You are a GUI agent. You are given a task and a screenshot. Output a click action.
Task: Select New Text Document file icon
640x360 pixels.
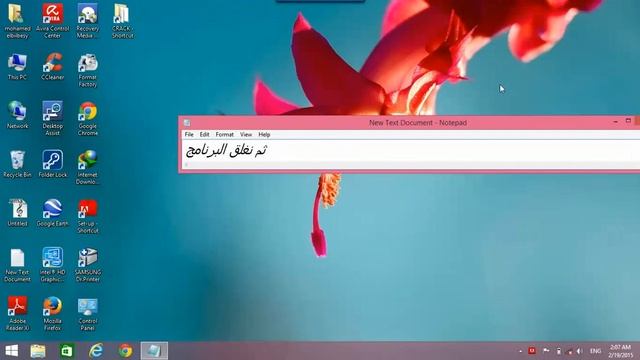[x=17, y=265]
